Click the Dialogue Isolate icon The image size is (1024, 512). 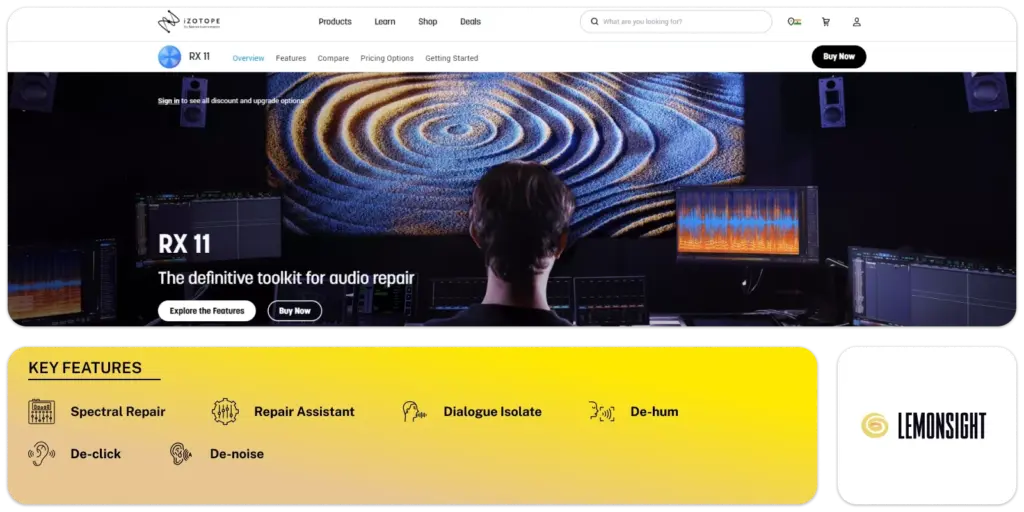click(414, 412)
